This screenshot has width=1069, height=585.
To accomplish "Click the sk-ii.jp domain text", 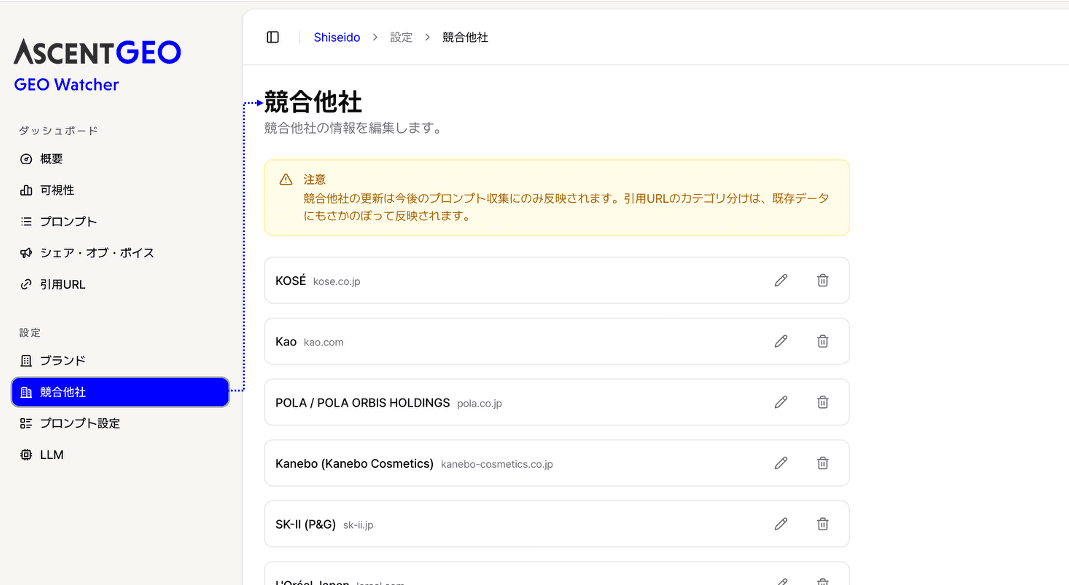I will tap(358, 525).
